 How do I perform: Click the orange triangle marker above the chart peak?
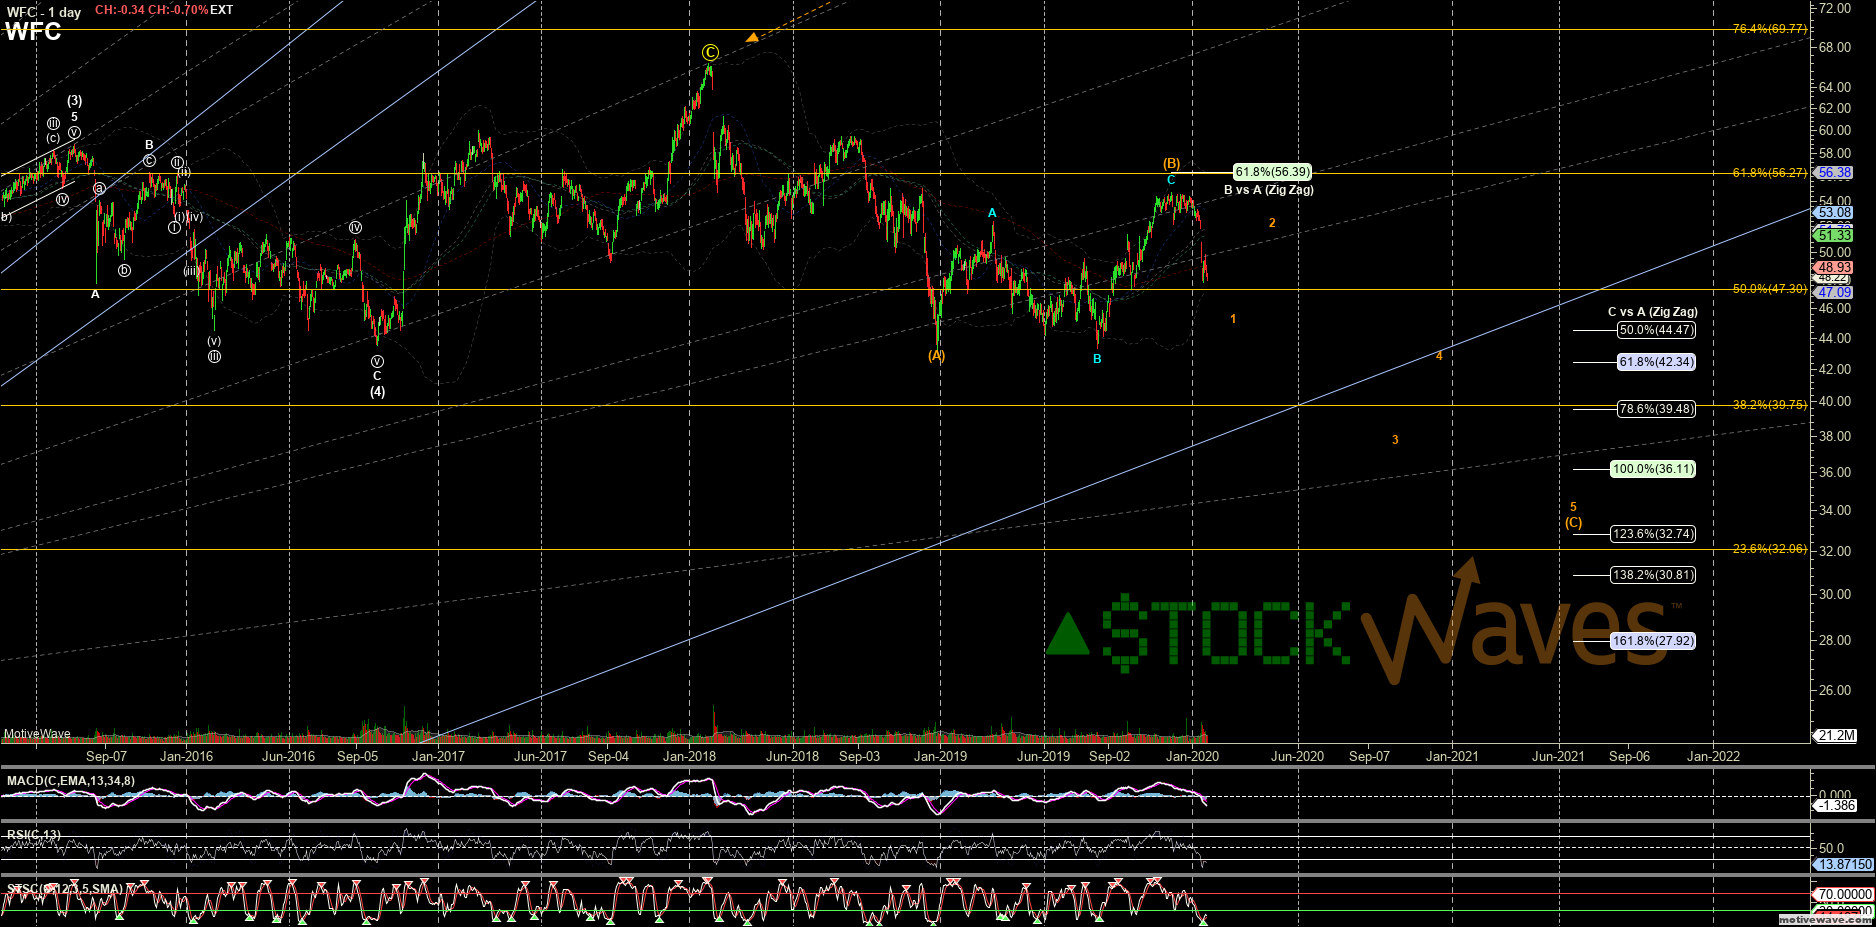point(751,38)
